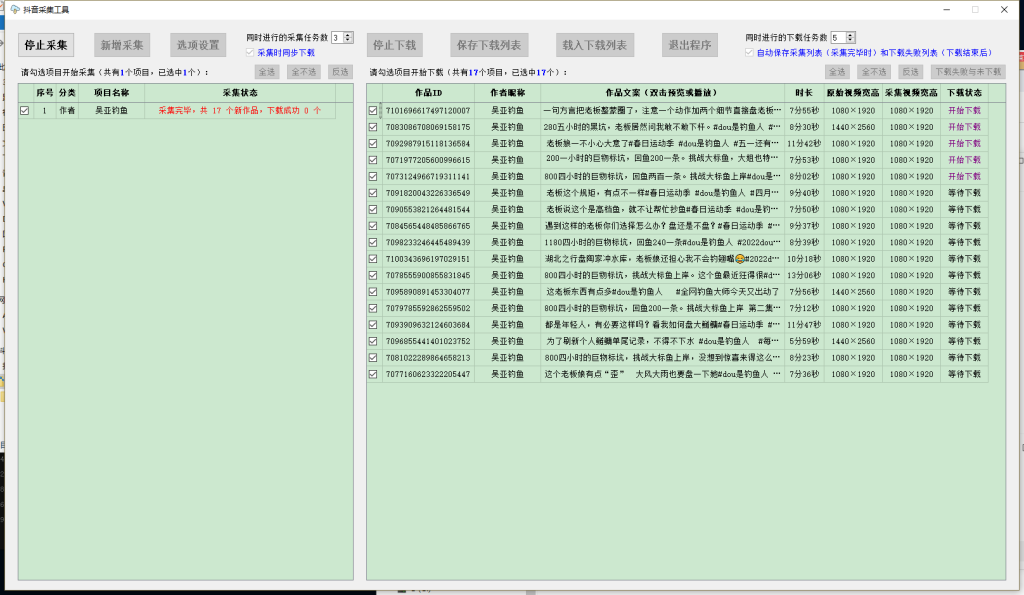Select the red 采集完毕 status text
The width and height of the screenshot is (1024, 595).
240,111
